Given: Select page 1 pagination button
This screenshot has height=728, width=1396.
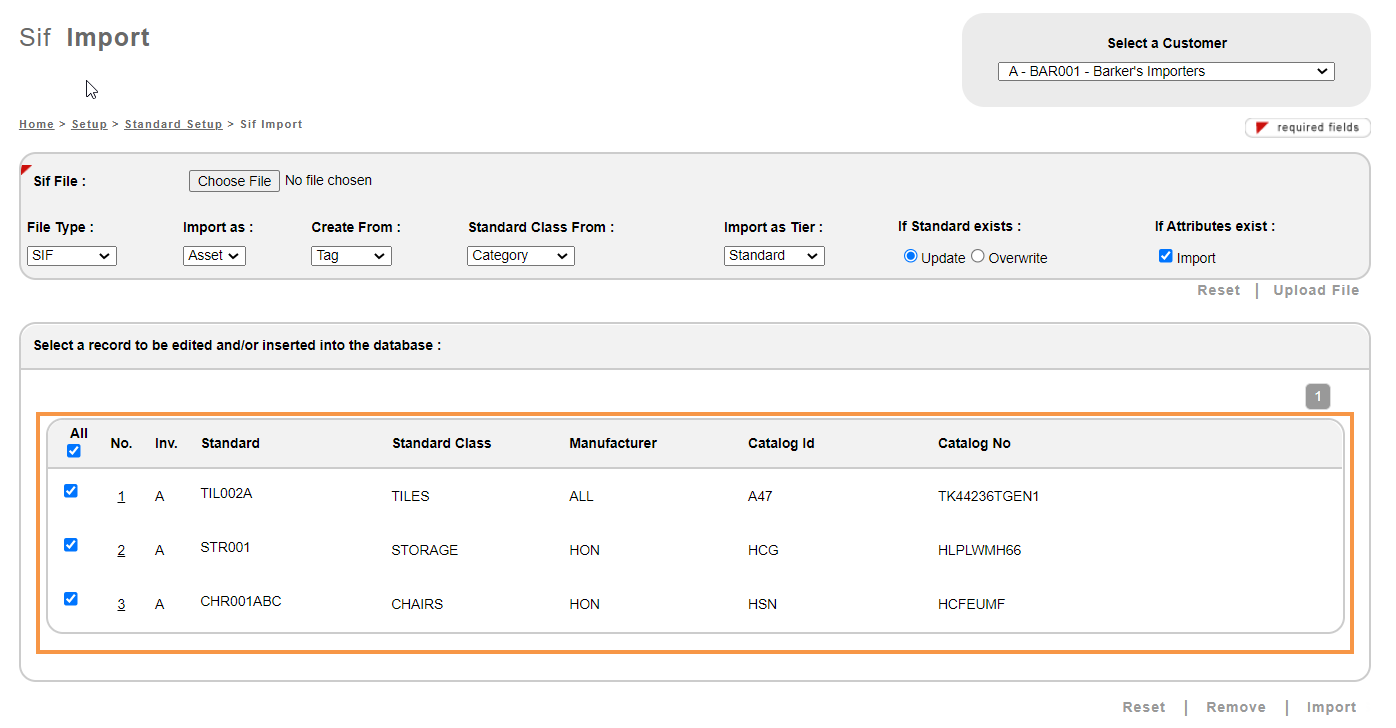Looking at the screenshot, I should 1317,397.
